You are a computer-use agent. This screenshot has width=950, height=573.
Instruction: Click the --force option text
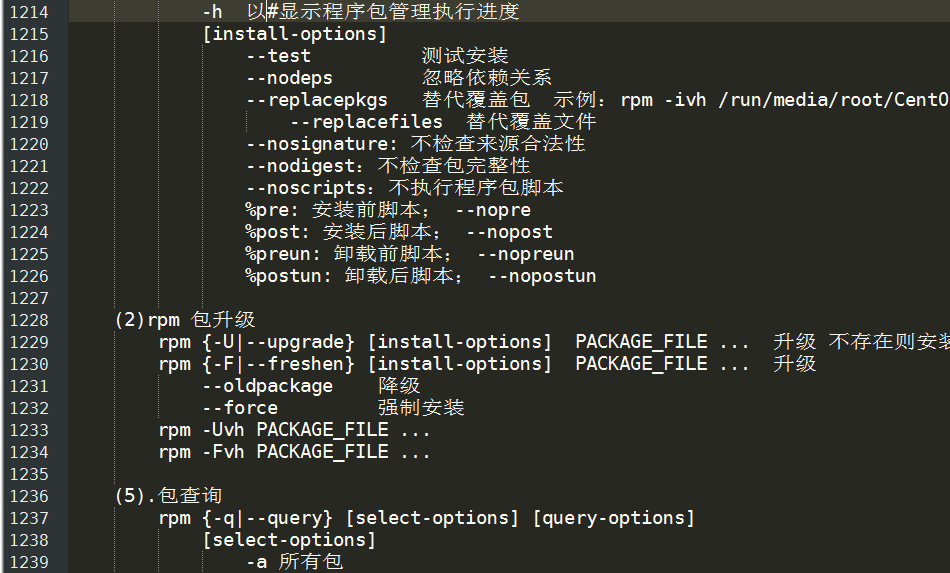pyautogui.click(x=240, y=408)
